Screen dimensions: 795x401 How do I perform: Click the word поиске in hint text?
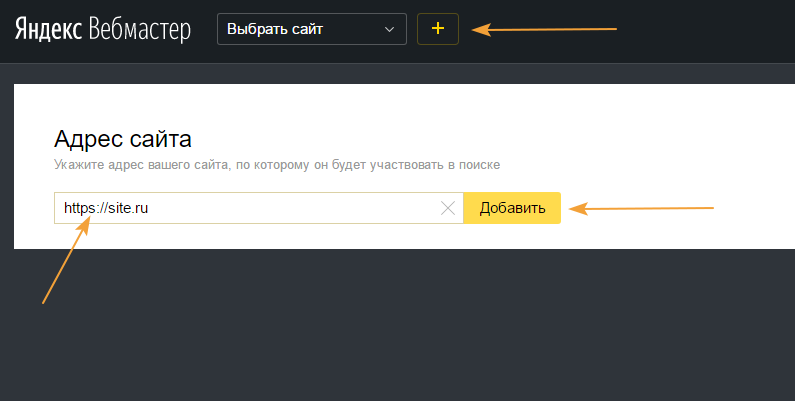pyautogui.click(x=479, y=165)
